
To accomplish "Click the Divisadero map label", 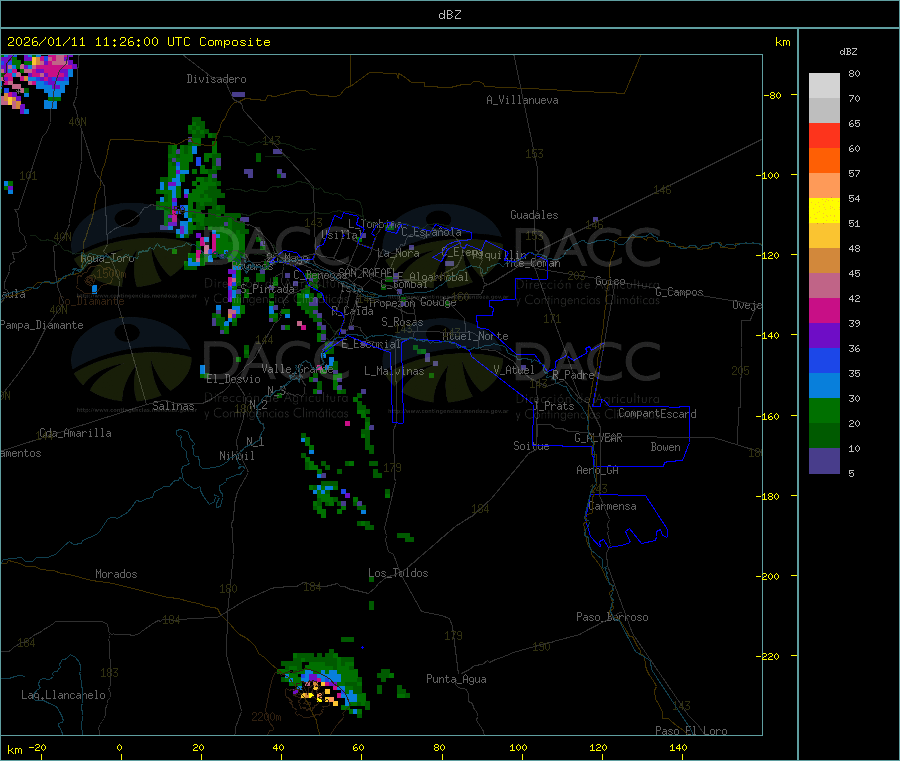I will [216, 79].
